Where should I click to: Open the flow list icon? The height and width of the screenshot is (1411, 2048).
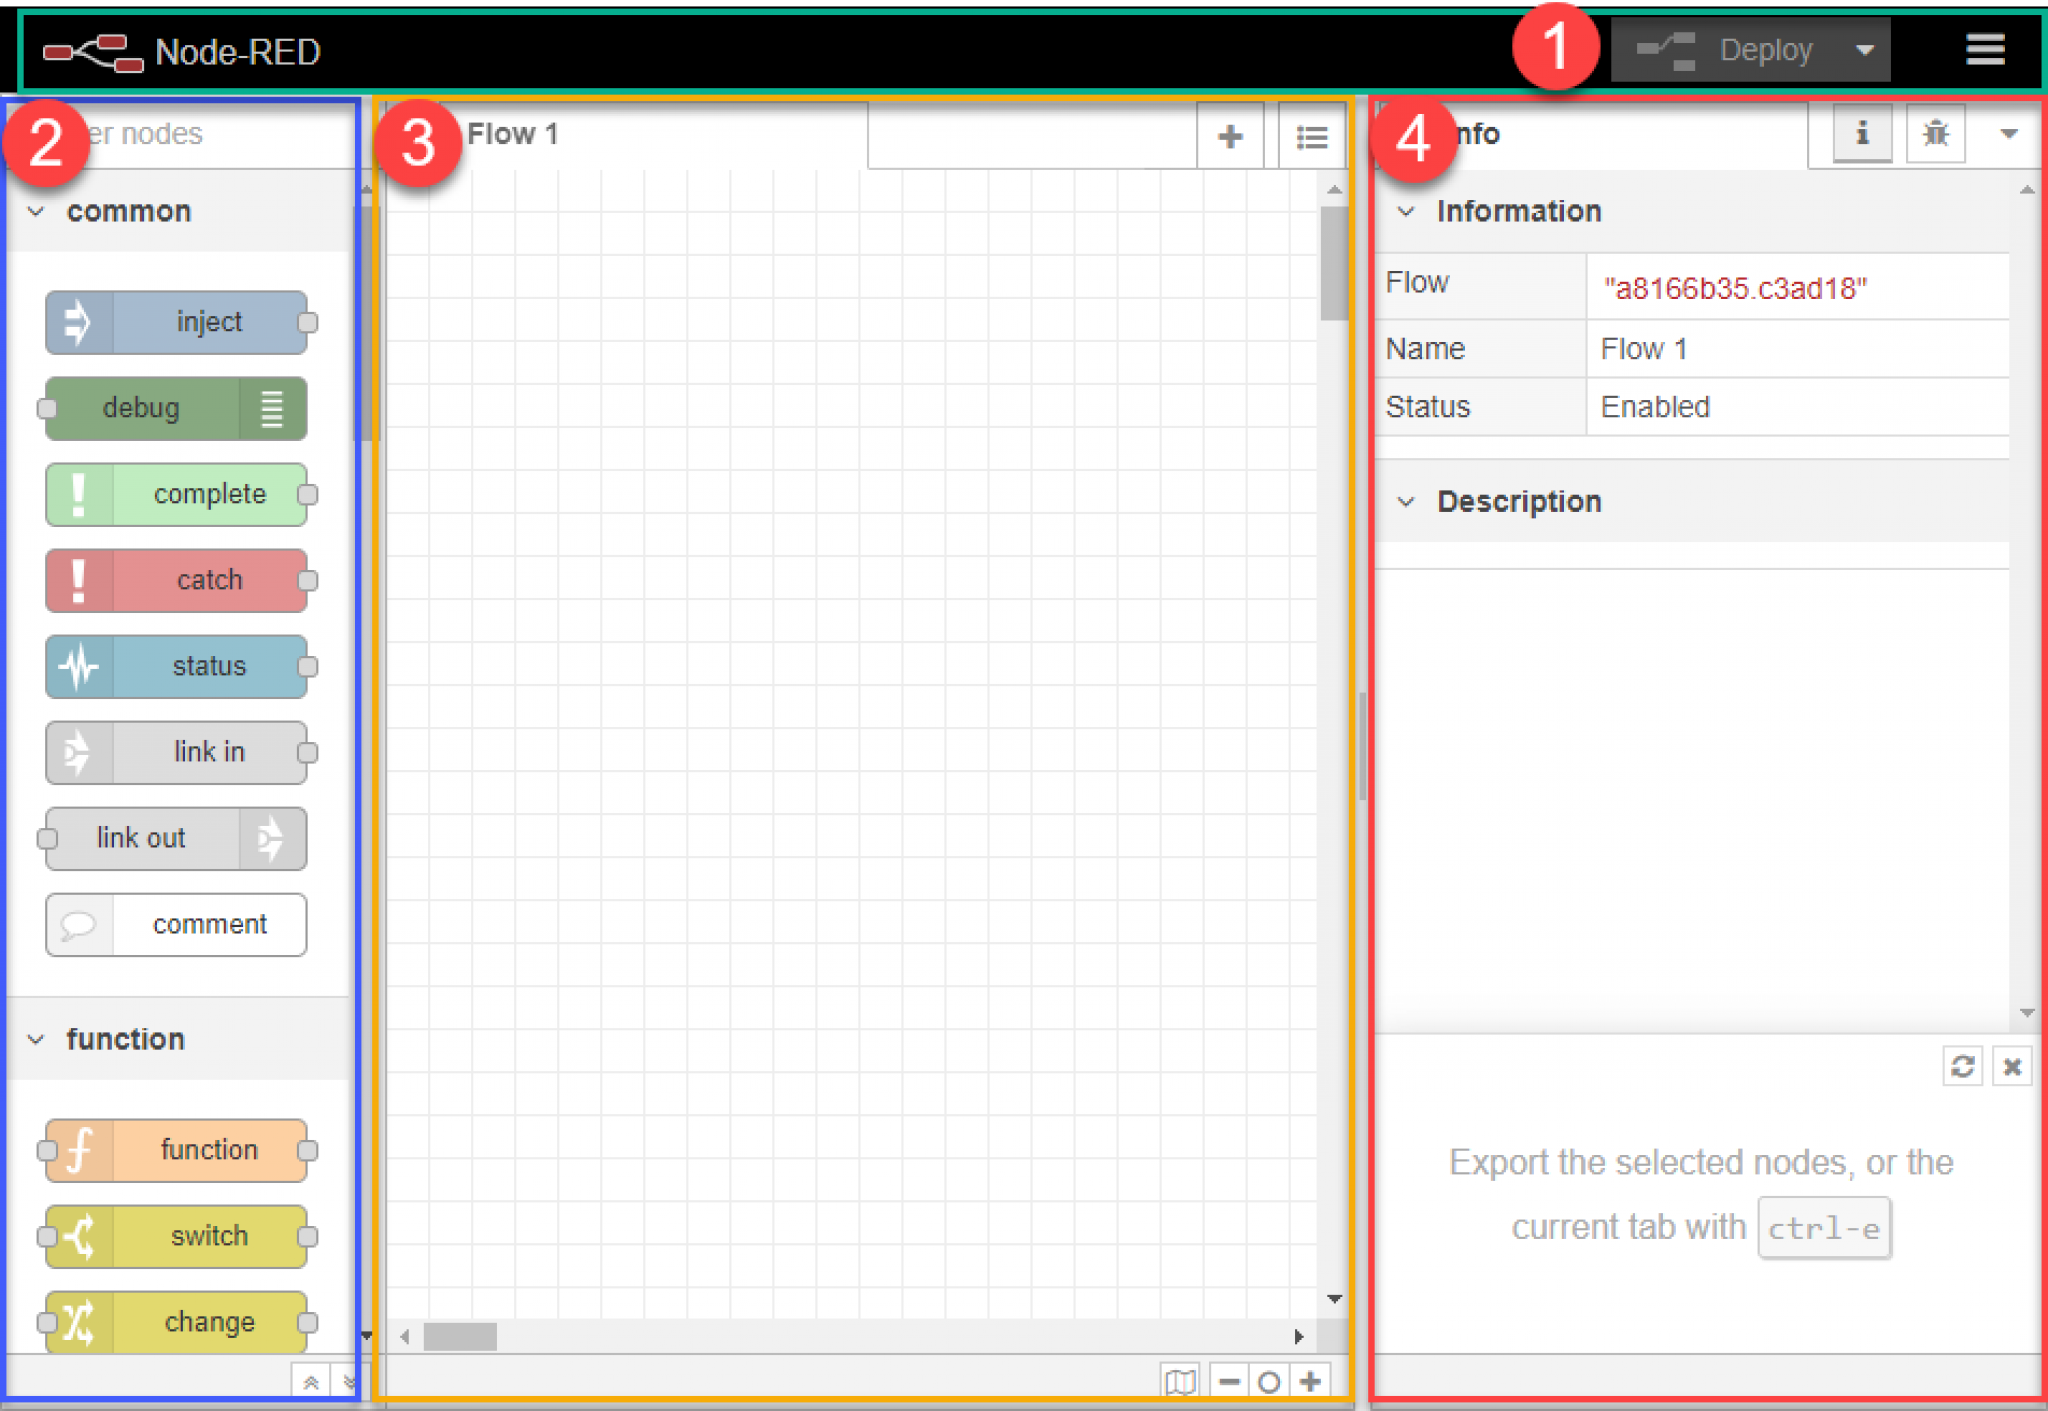tap(1310, 135)
